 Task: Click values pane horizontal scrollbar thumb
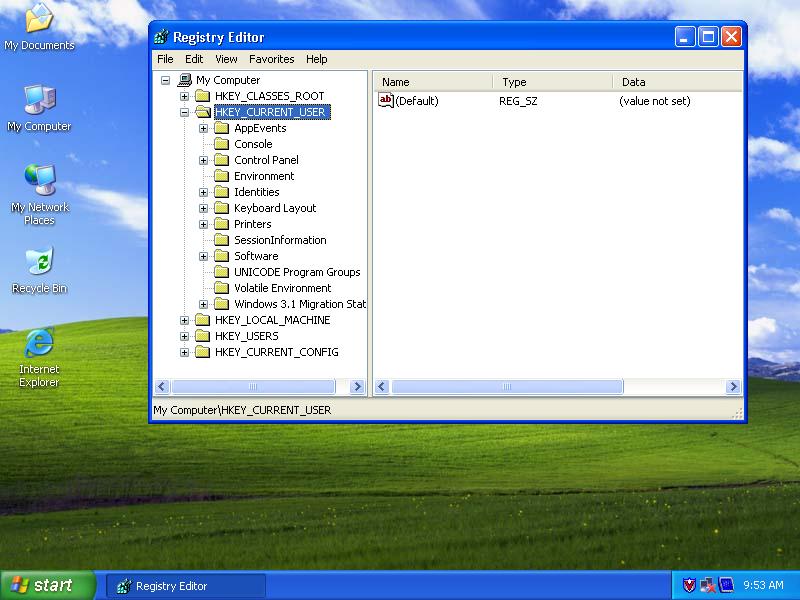pos(507,387)
